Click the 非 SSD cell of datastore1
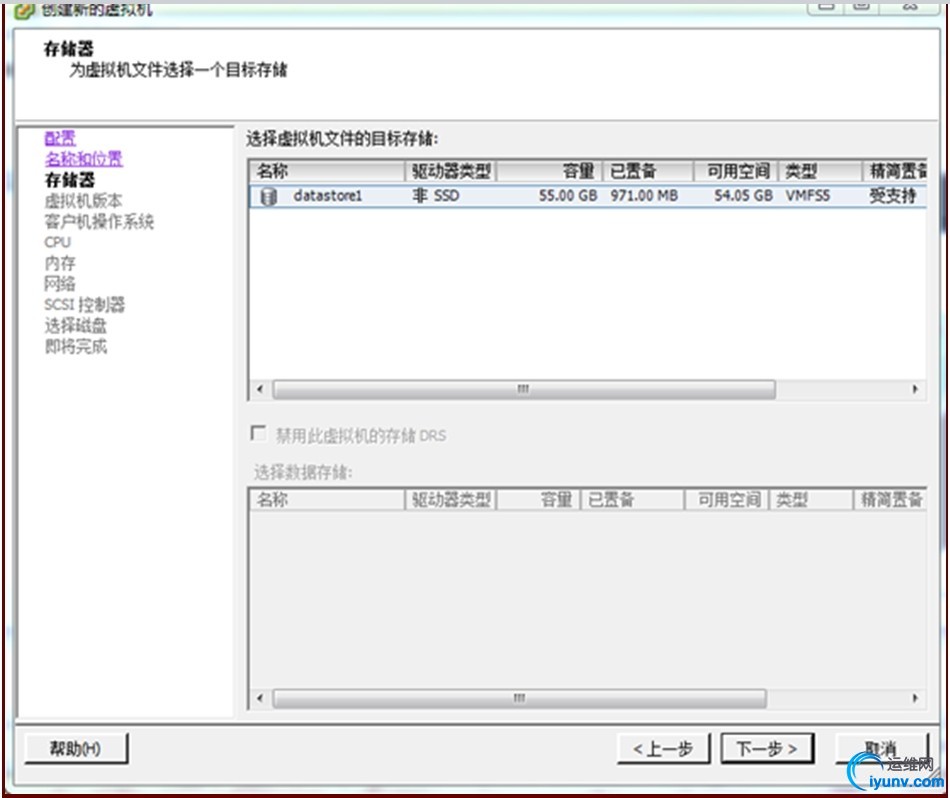This screenshot has width=950, height=798. 436,196
